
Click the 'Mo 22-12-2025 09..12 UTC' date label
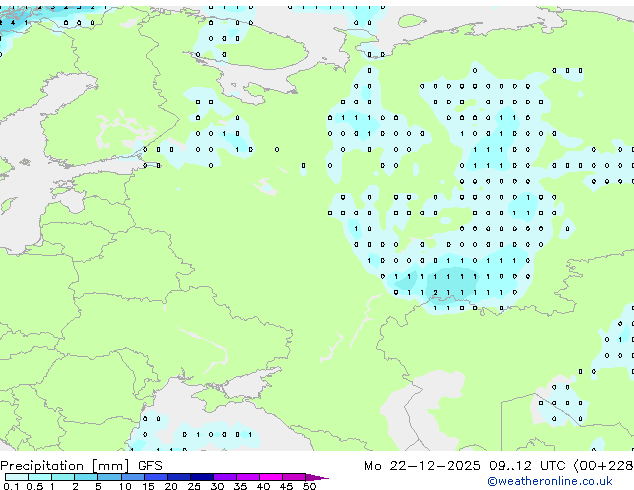pos(465,466)
